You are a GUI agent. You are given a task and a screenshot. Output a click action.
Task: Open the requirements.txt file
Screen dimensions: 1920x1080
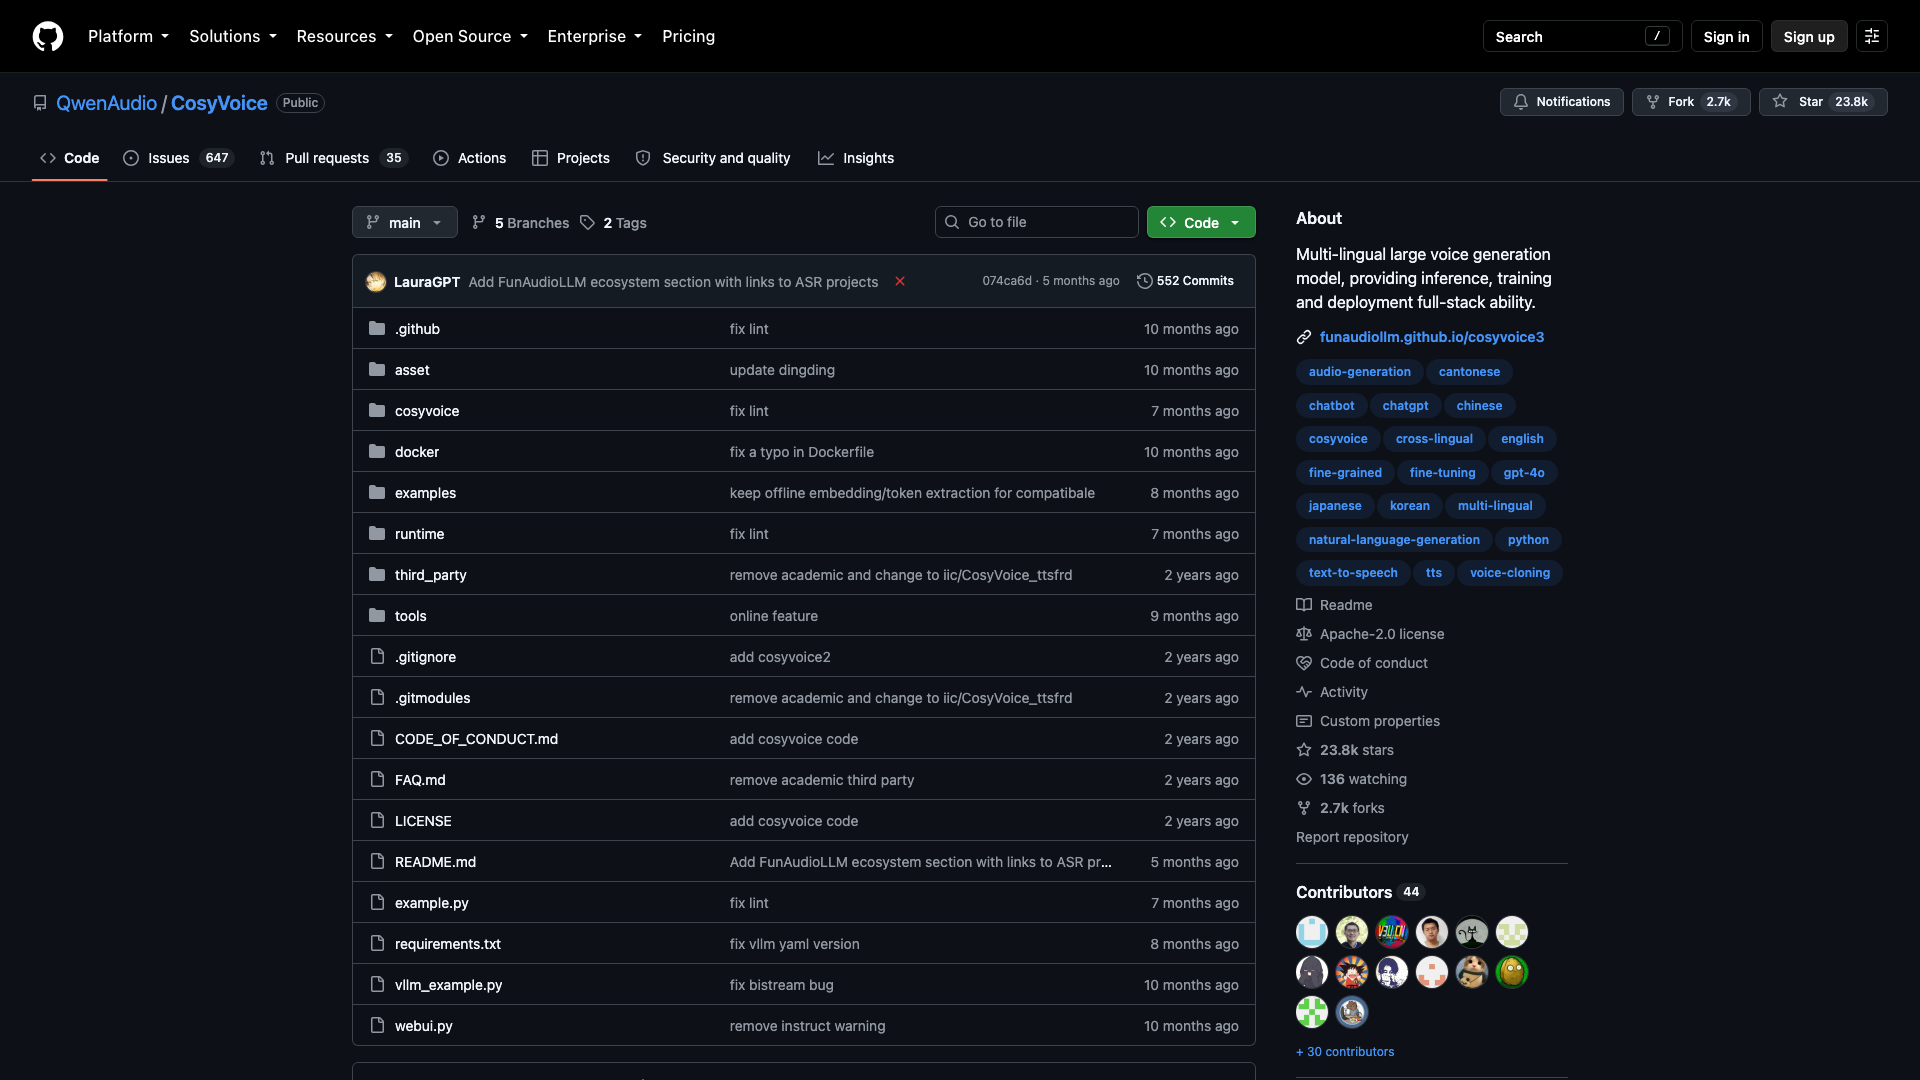pyautogui.click(x=447, y=944)
